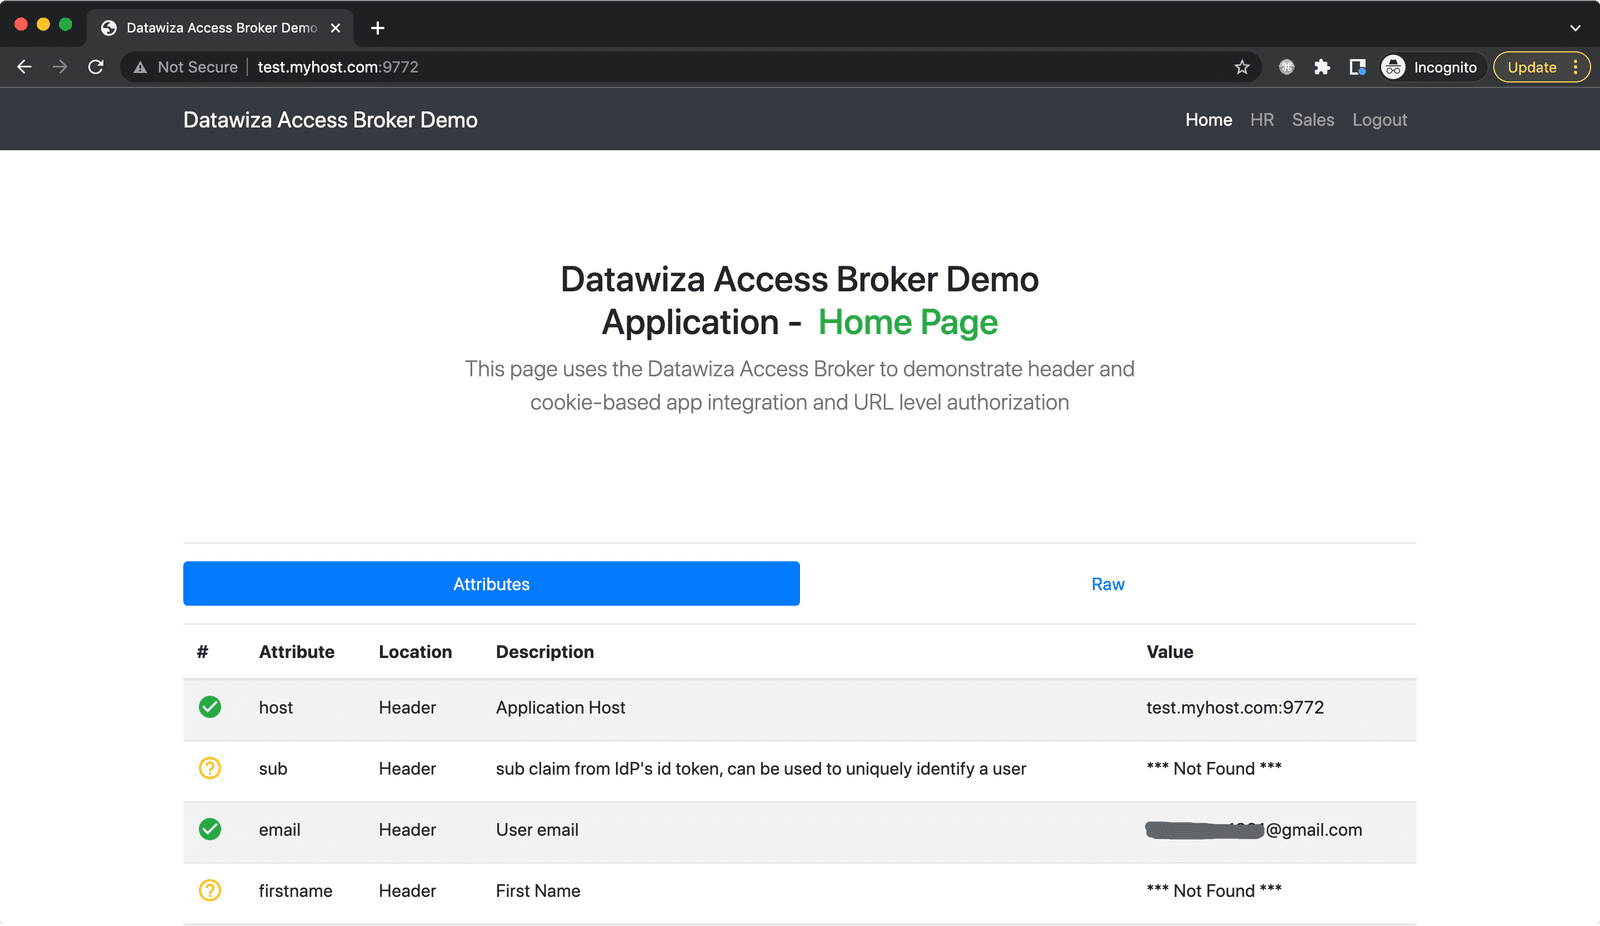Click the firstname attribute cell

pos(296,890)
